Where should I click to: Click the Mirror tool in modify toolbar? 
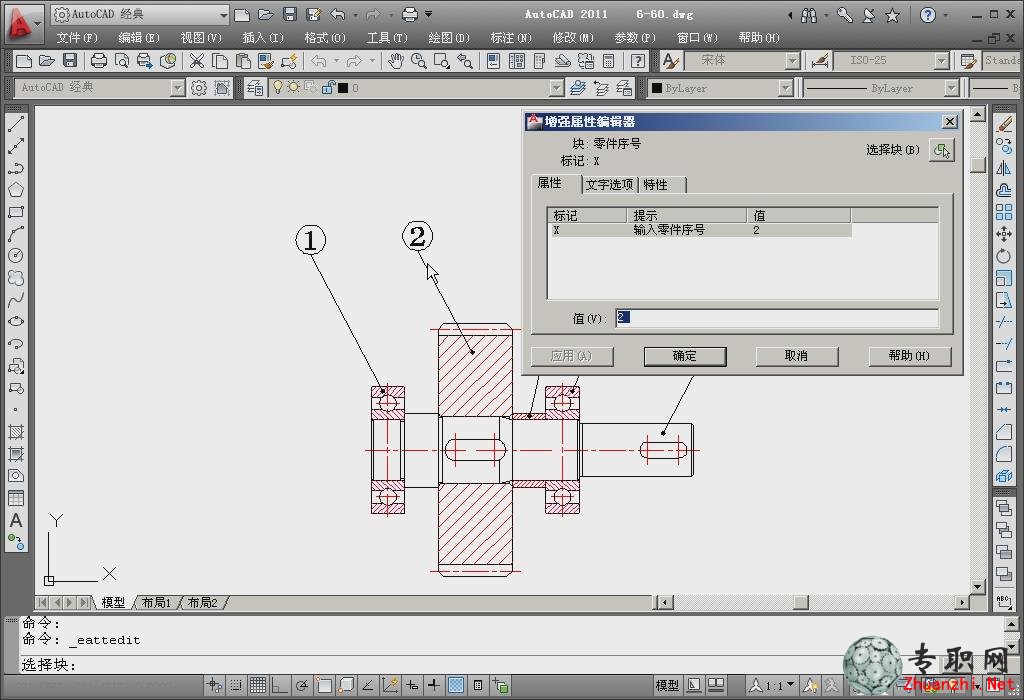pyautogui.click(x=1004, y=168)
